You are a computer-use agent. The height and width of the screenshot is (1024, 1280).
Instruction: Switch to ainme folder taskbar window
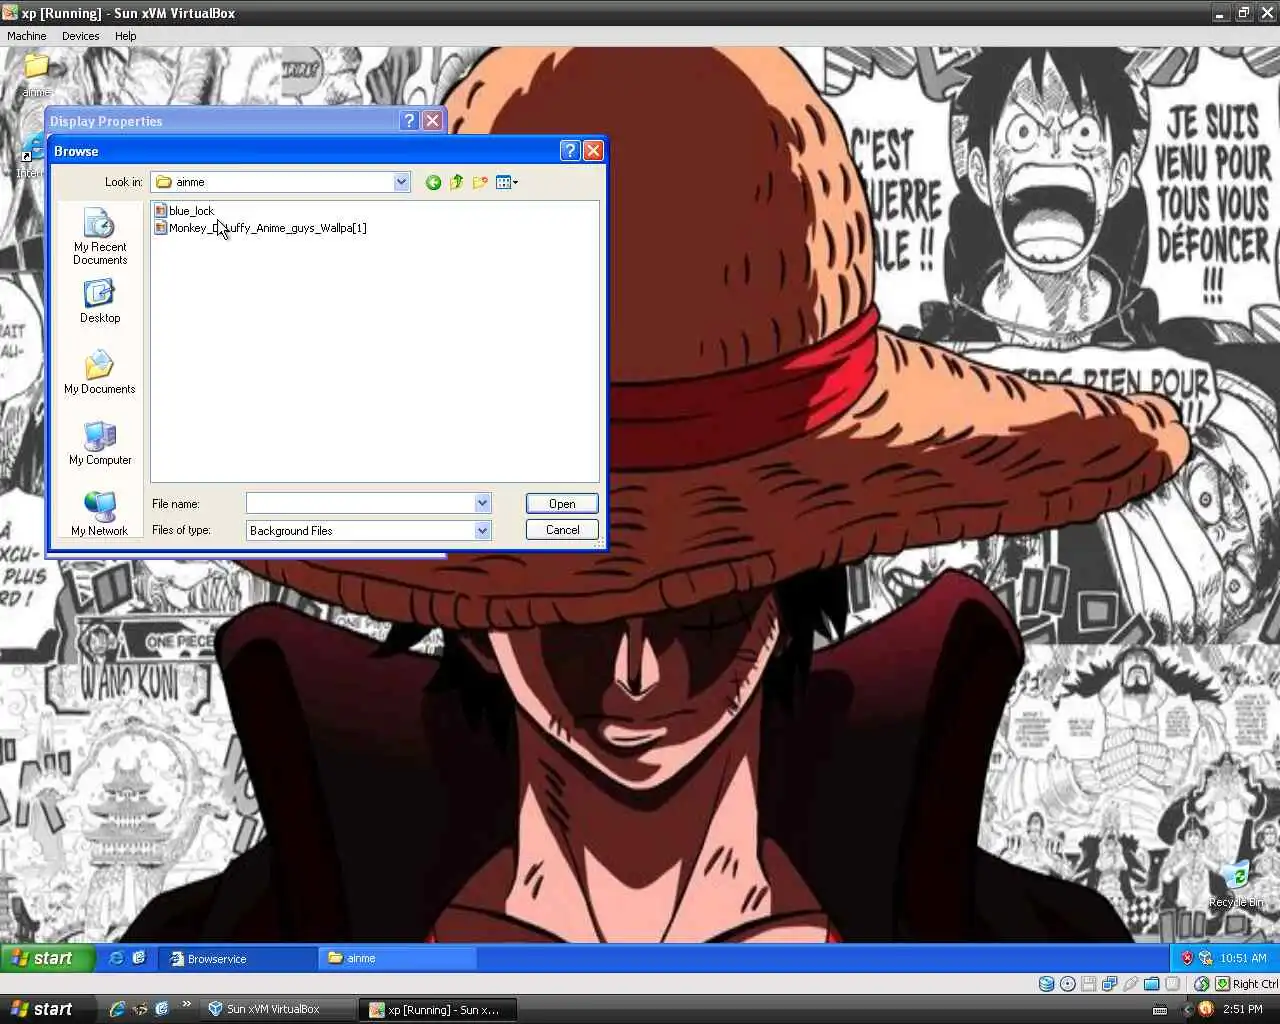397,958
